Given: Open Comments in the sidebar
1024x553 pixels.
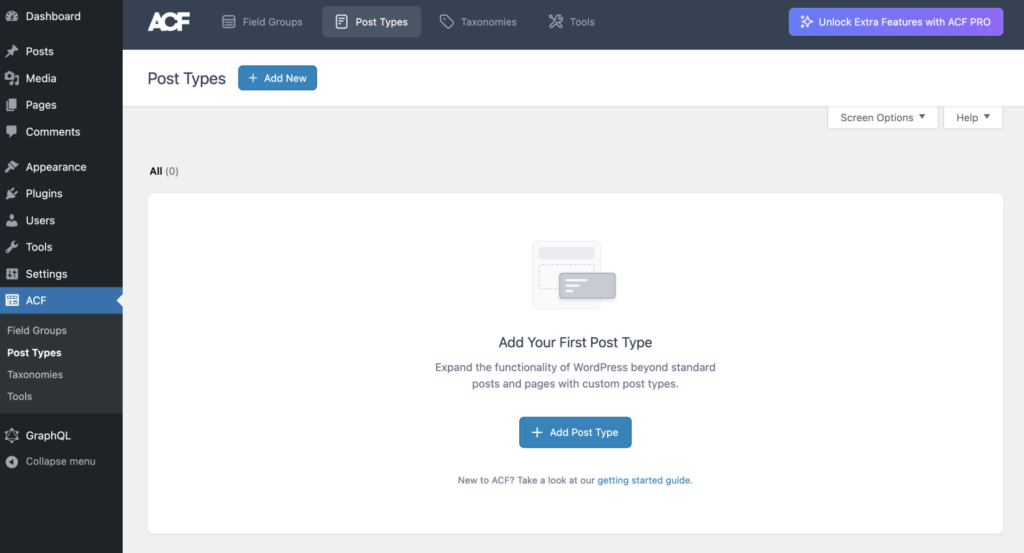Looking at the screenshot, I should click(52, 132).
